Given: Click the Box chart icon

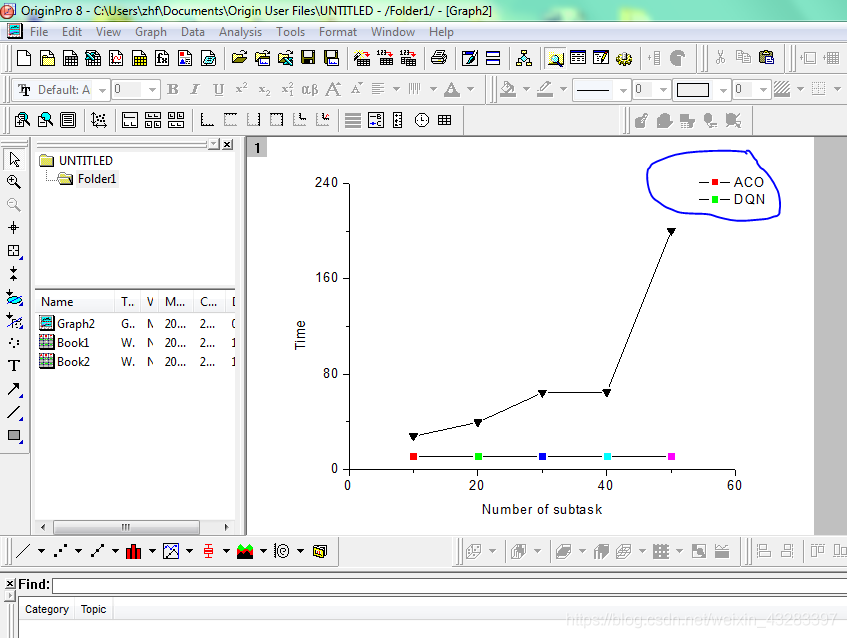Looking at the screenshot, I should click(209, 551).
